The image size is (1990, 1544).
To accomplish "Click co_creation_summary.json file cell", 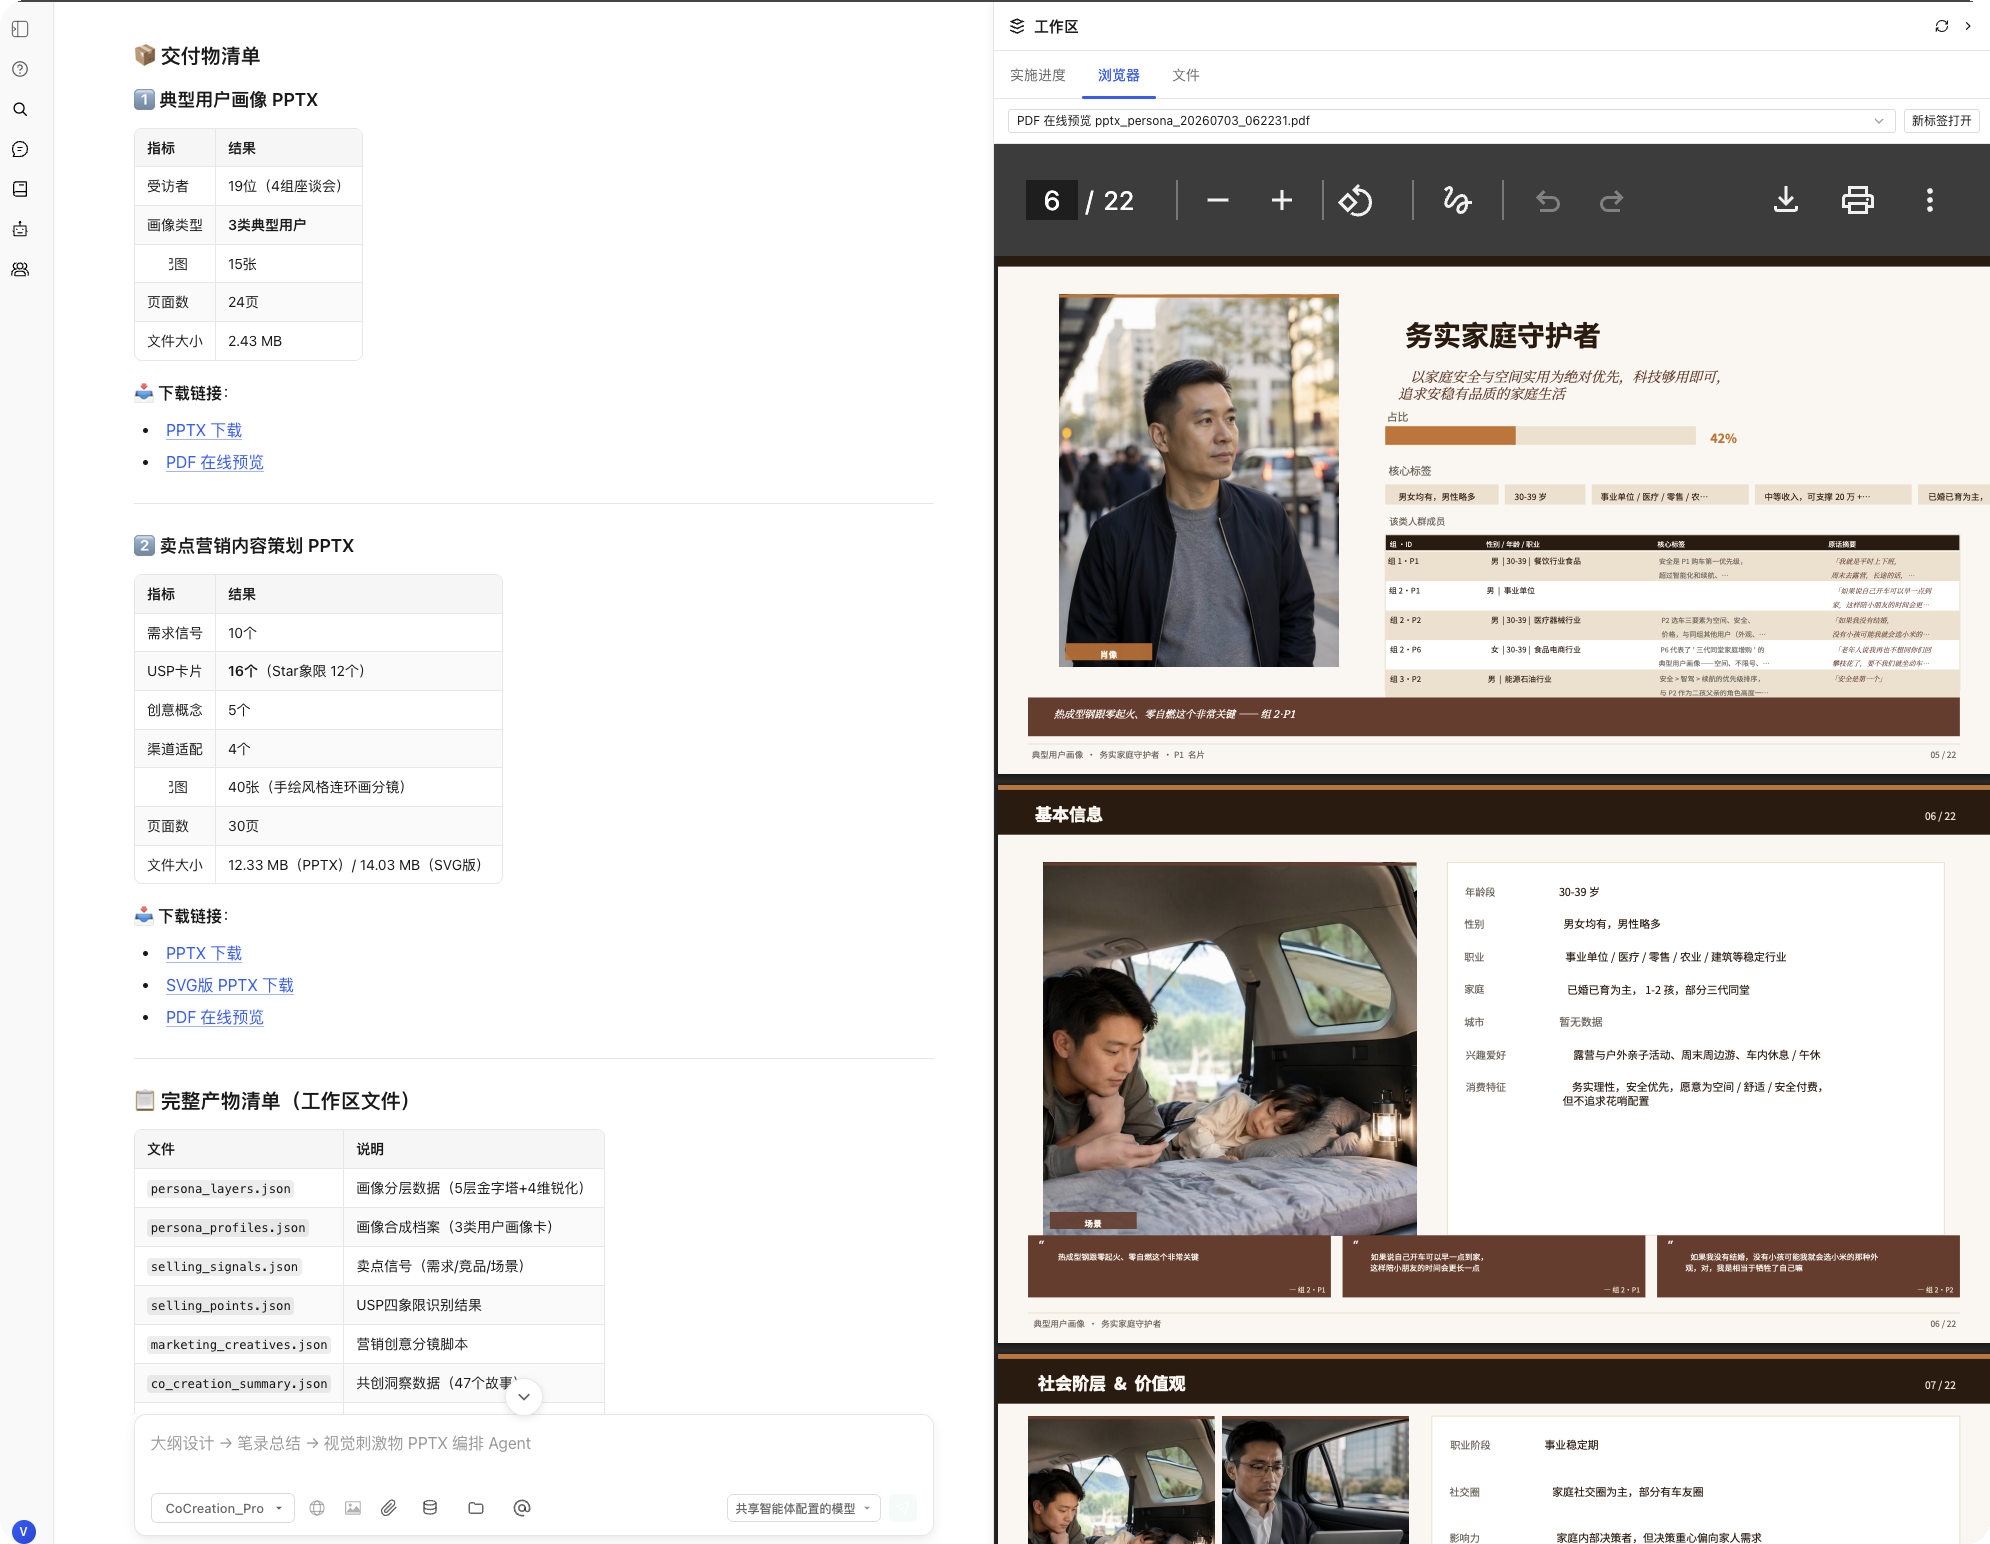I will tap(239, 1384).
